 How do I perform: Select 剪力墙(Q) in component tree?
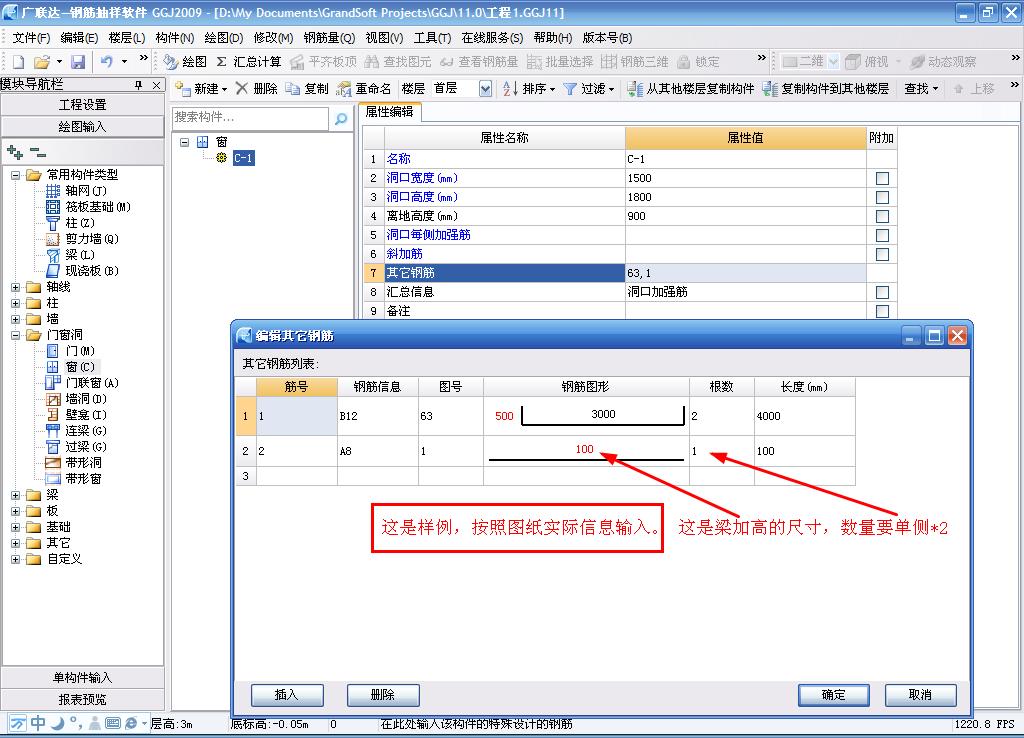click(92, 239)
